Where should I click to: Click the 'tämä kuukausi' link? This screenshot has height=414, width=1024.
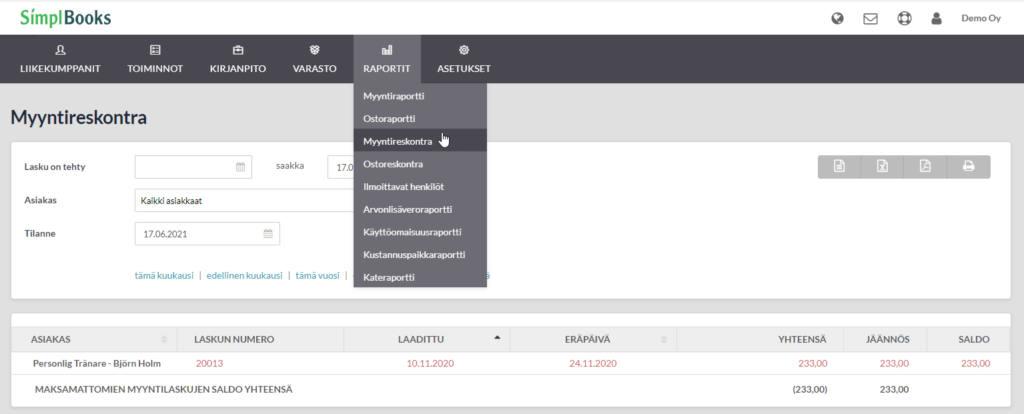[x=164, y=276]
